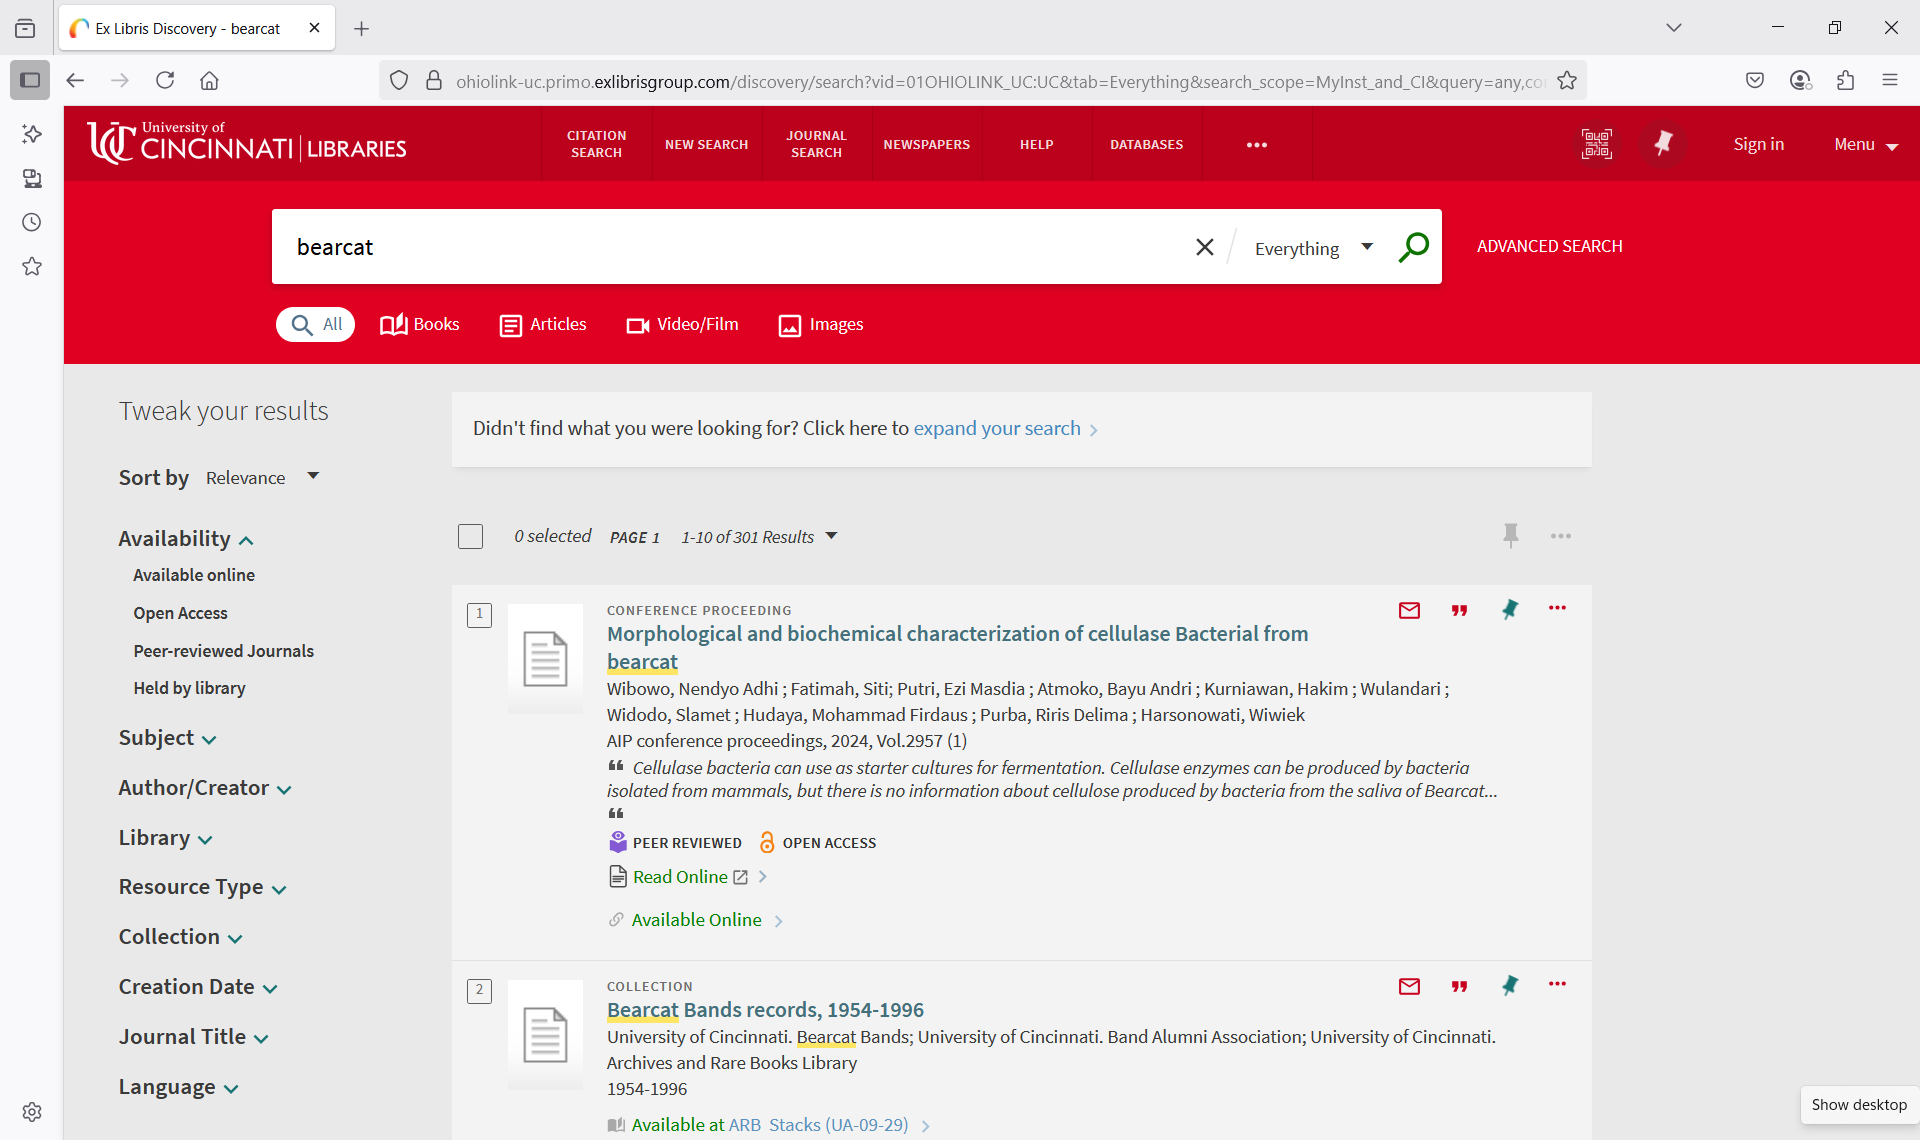The width and height of the screenshot is (1920, 1140).
Task: Open browsing history from the browser sidebar
Action: click(x=31, y=222)
